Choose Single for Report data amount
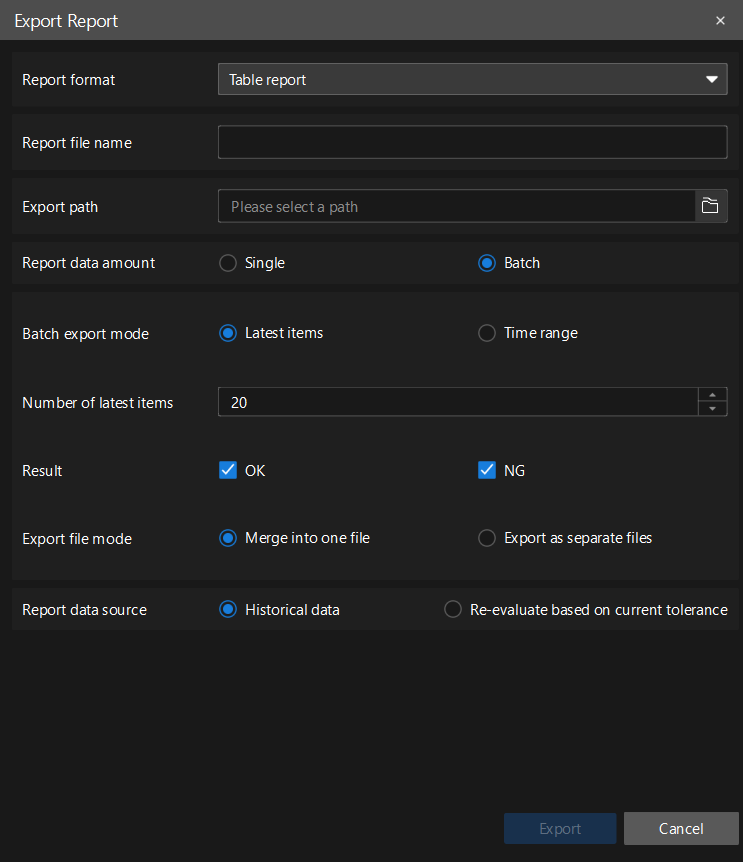 pos(228,263)
